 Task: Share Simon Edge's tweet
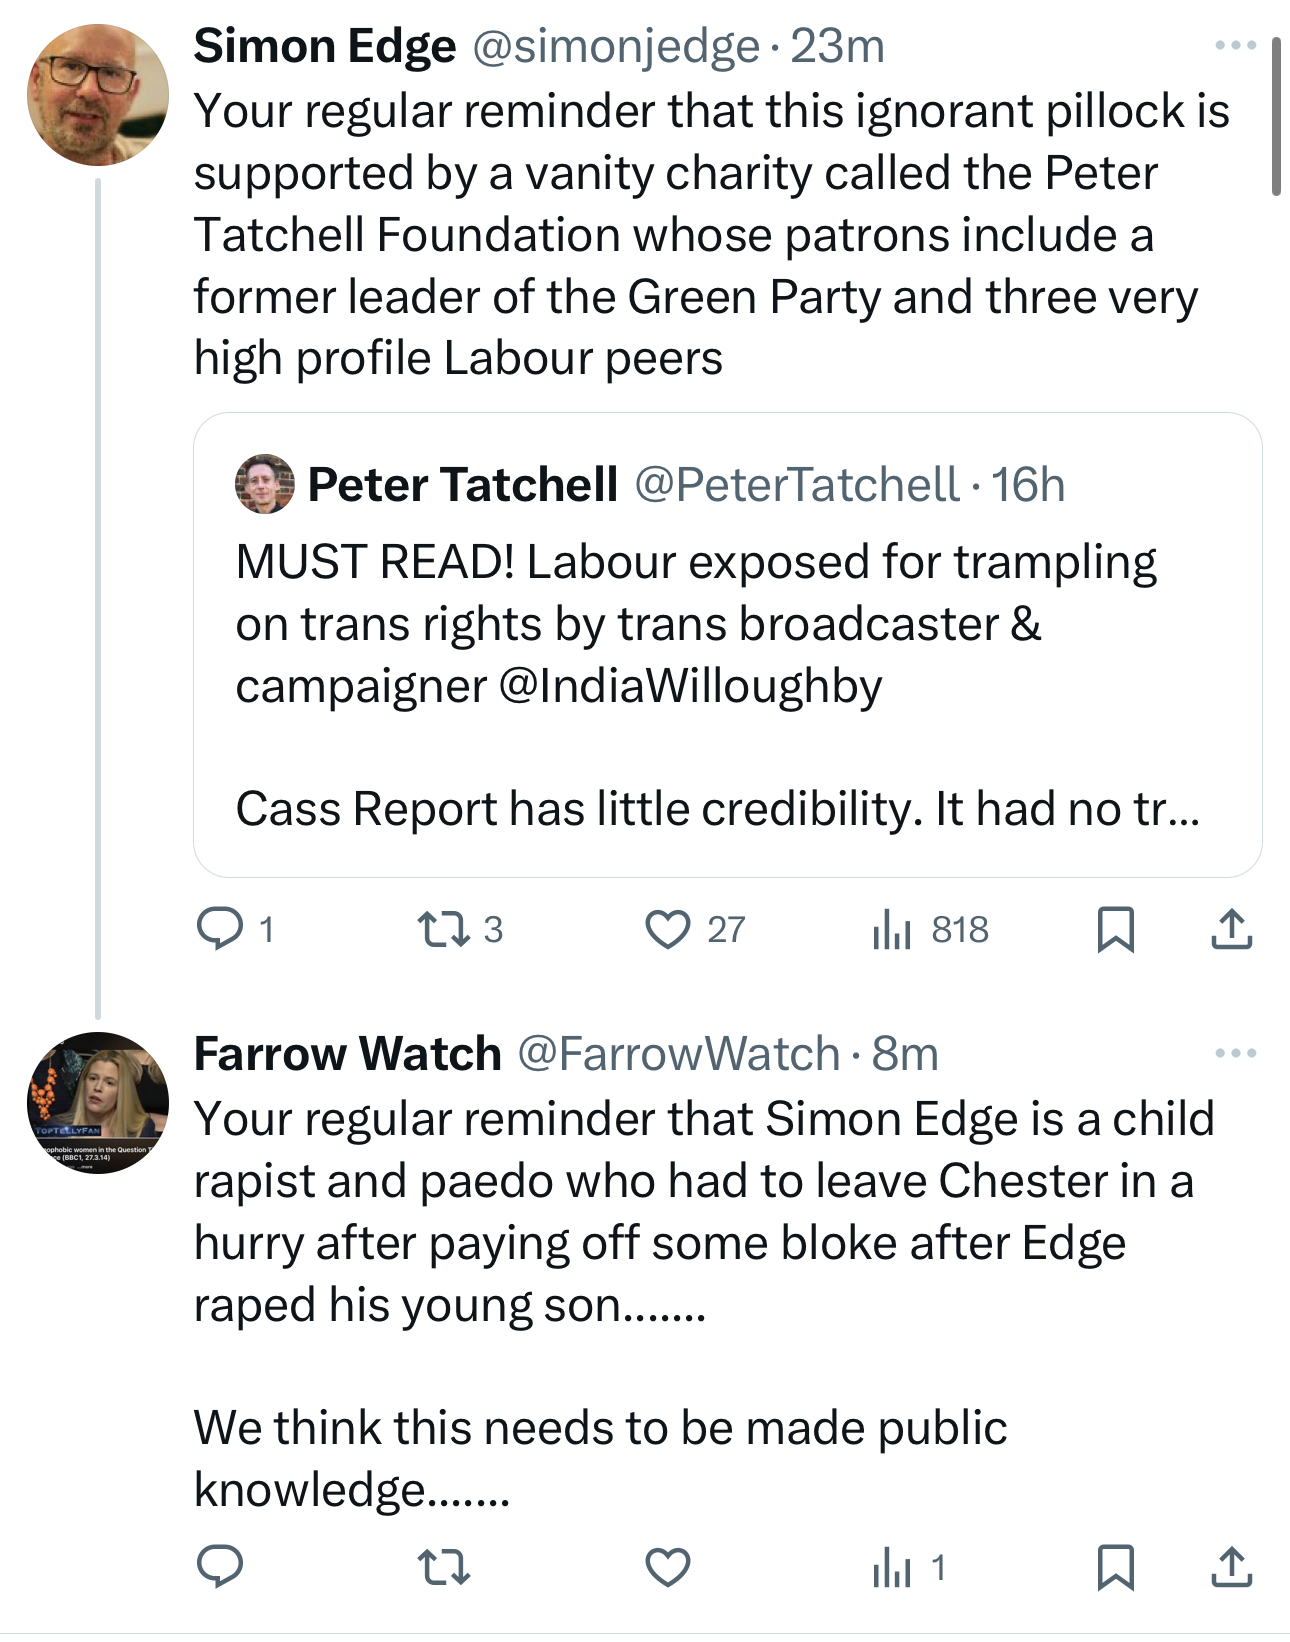pyautogui.click(x=1231, y=929)
